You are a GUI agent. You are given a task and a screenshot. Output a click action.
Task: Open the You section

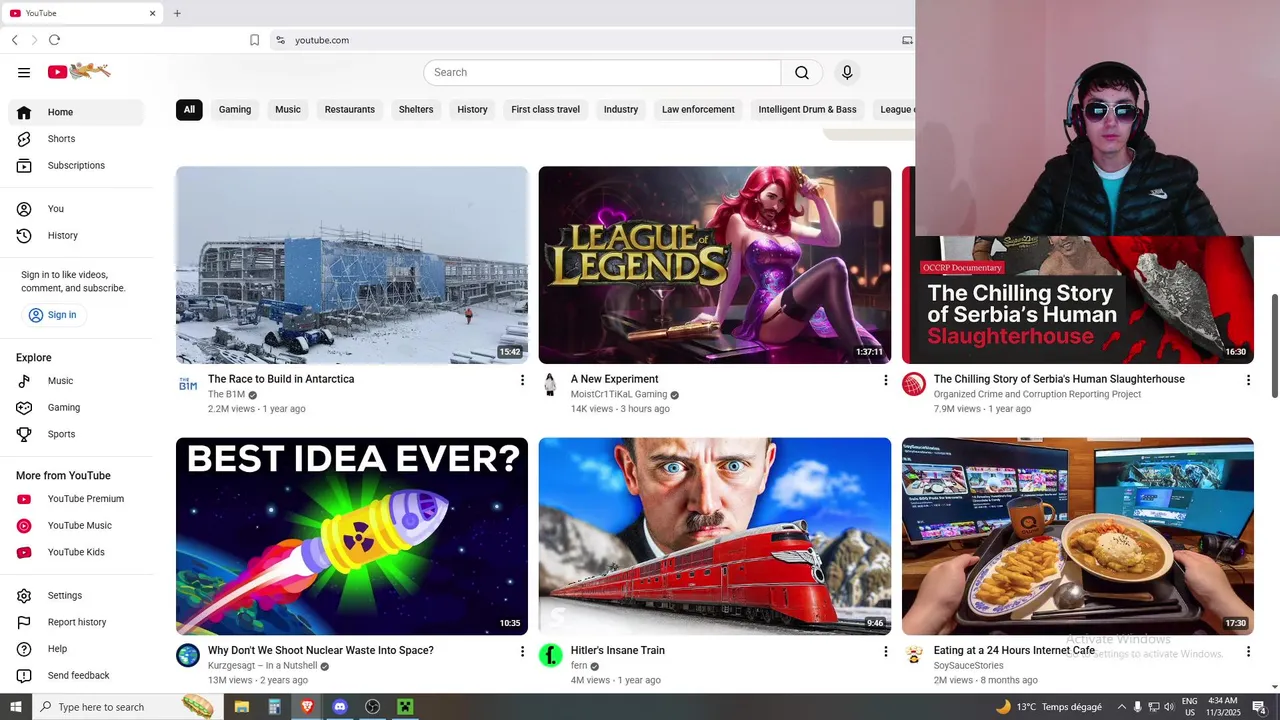[76, 209]
